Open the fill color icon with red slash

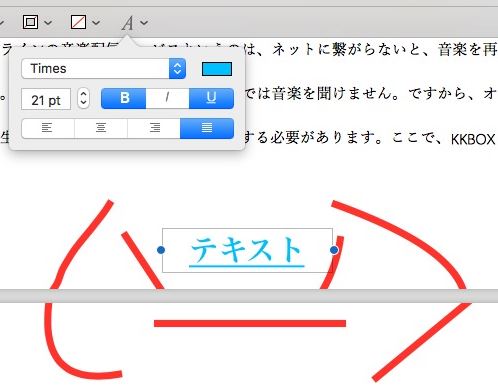click(x=79, y=22)
